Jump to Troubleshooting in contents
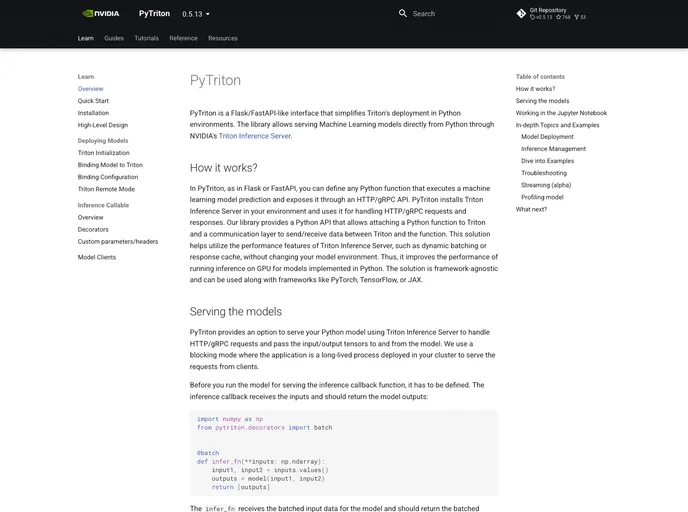Viewport: 688px width, 512px height. pyautogui.click(x=544, y=173)
